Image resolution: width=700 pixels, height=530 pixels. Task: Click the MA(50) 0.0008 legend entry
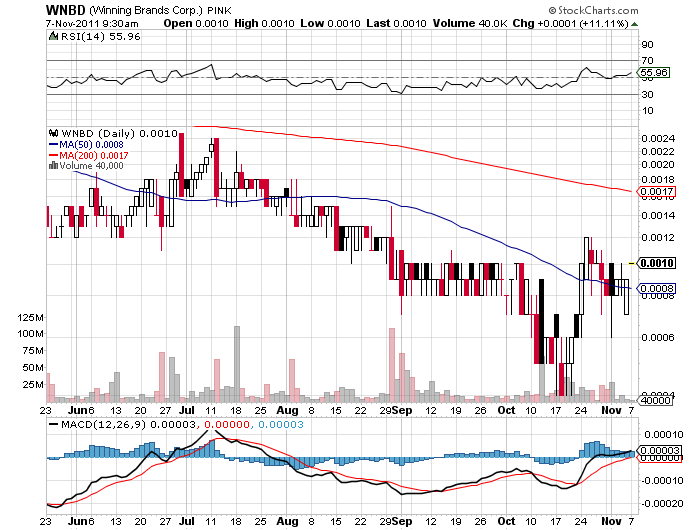point(86,145)
